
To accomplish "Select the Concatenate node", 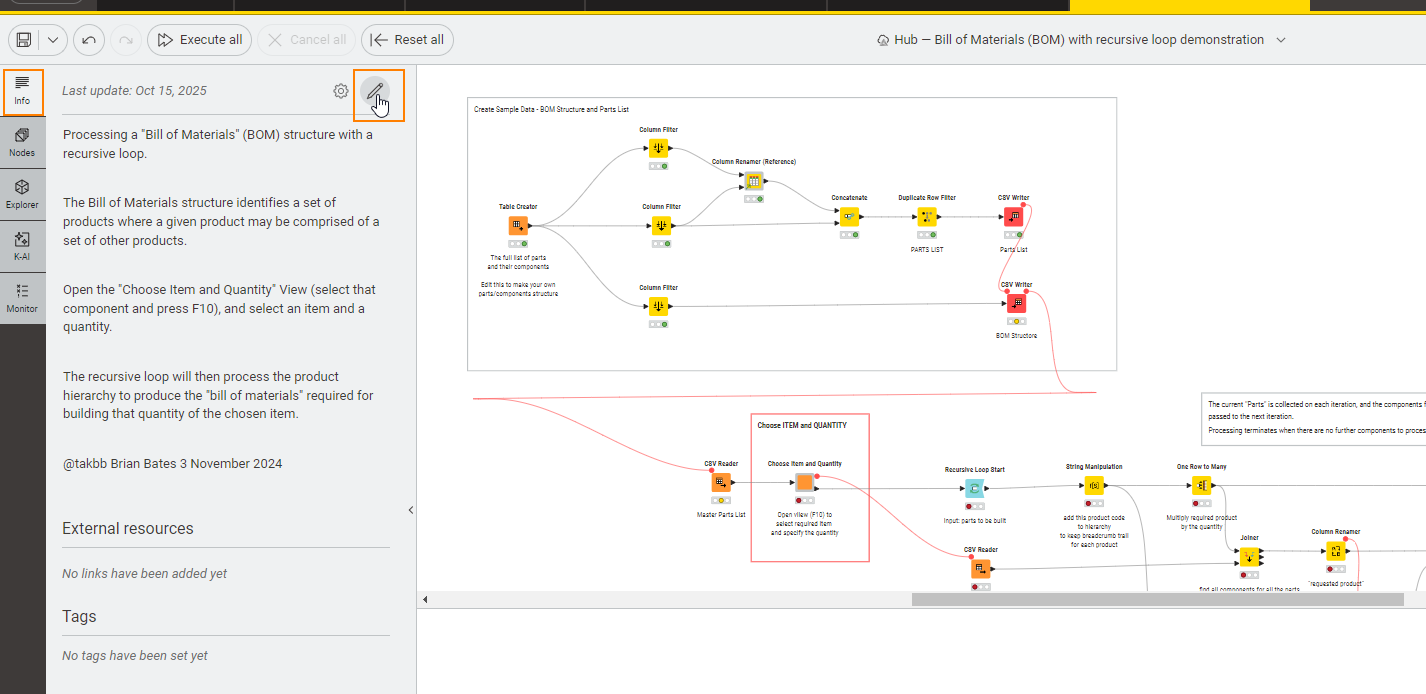I will pos(849,217).
